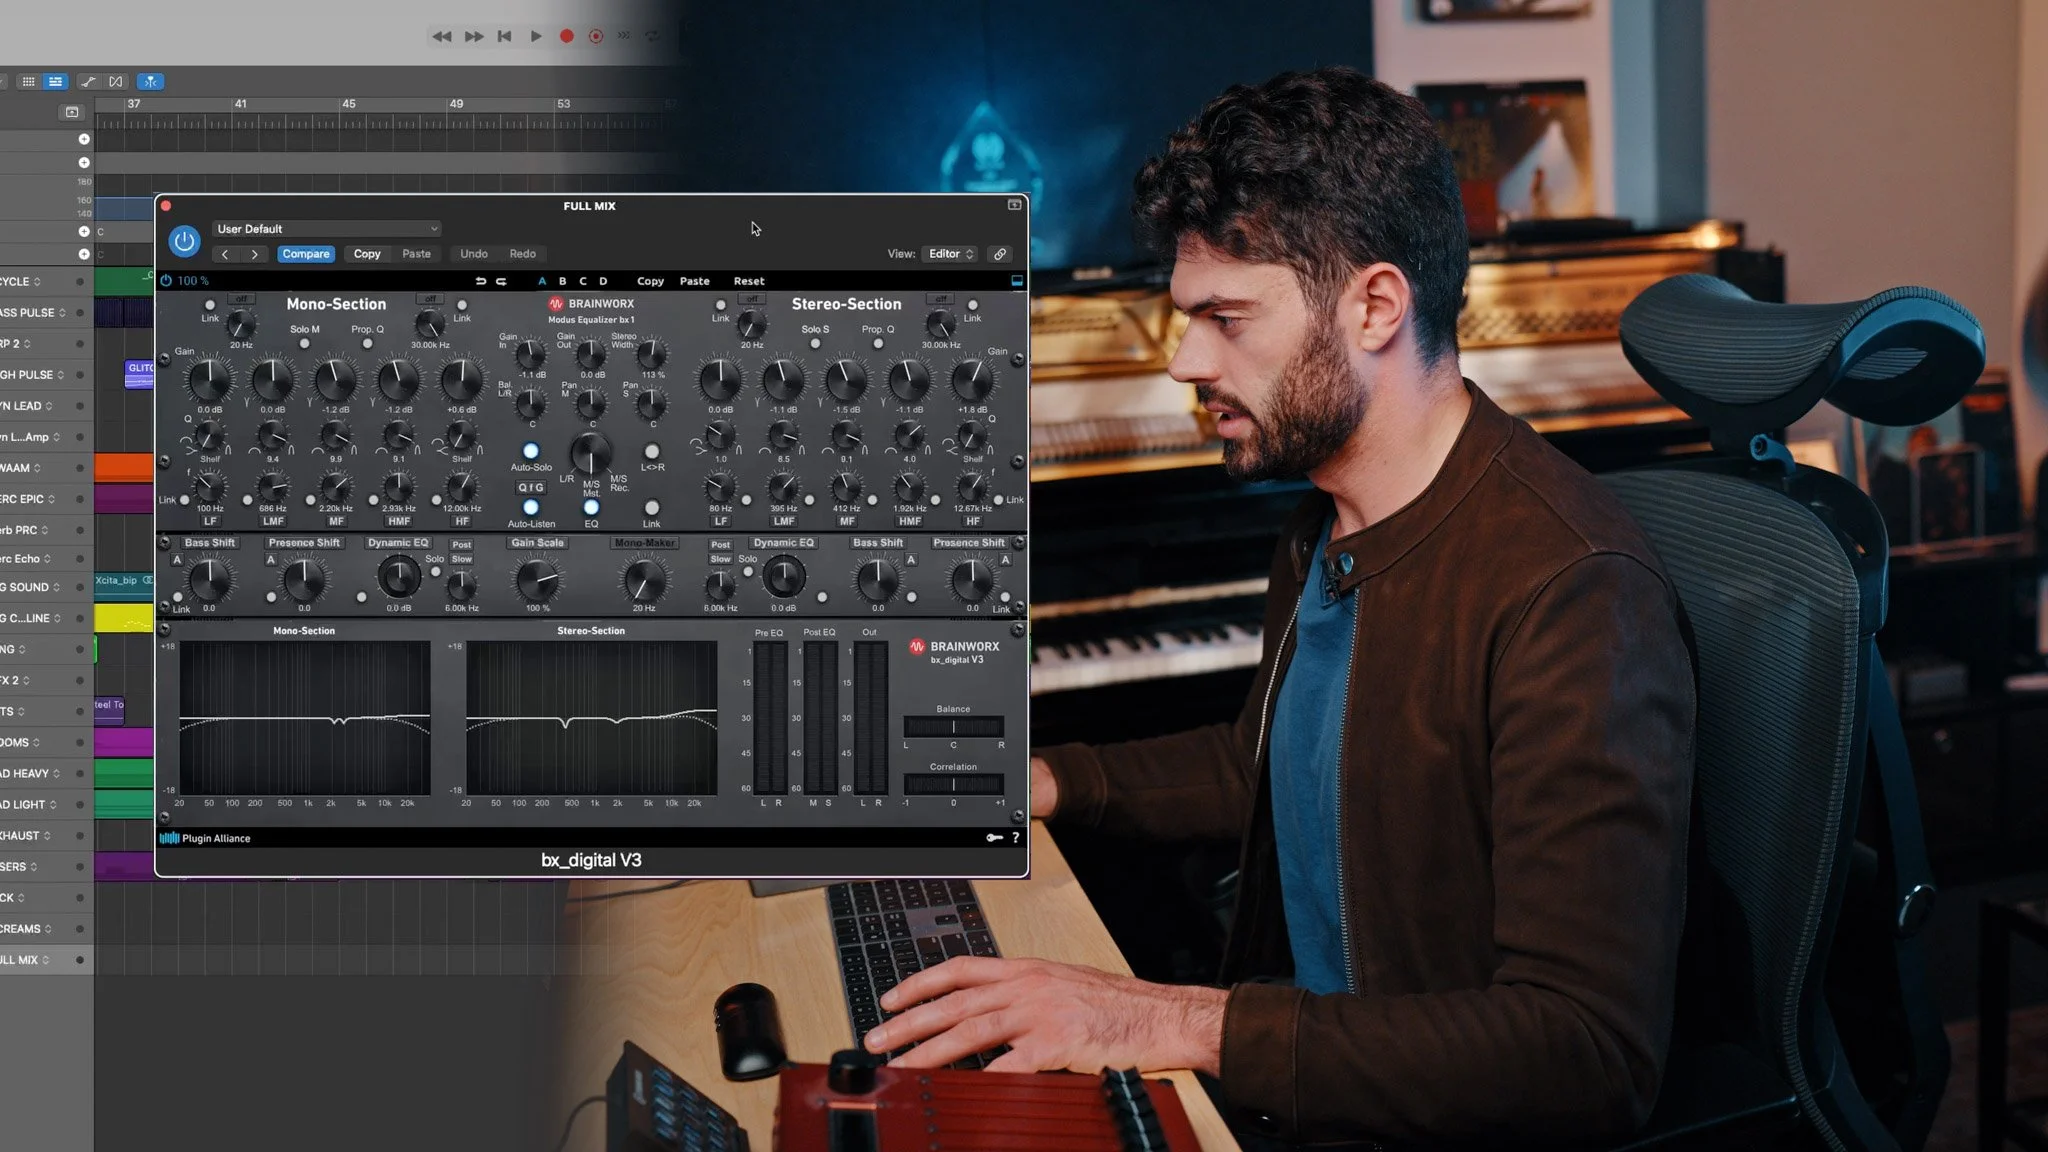Screen dimensions: 2048x1152
Task: Click the Mono-Section EQ curve graph
Action: point(305,718)
